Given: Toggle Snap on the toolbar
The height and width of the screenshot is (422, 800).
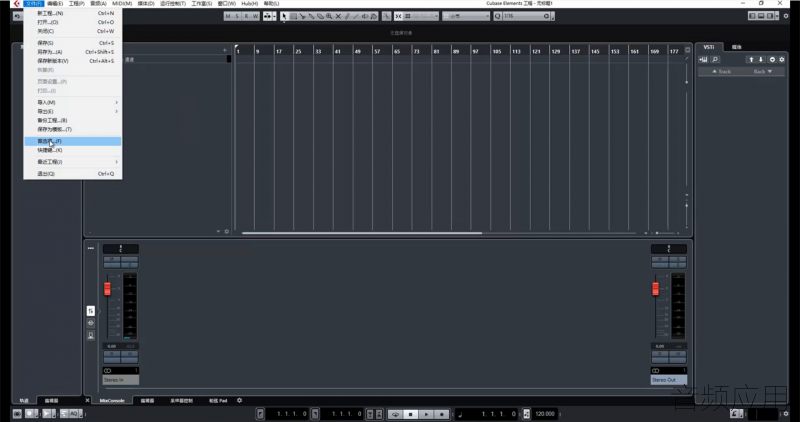Looking at the screenshot, I should 398,16.
